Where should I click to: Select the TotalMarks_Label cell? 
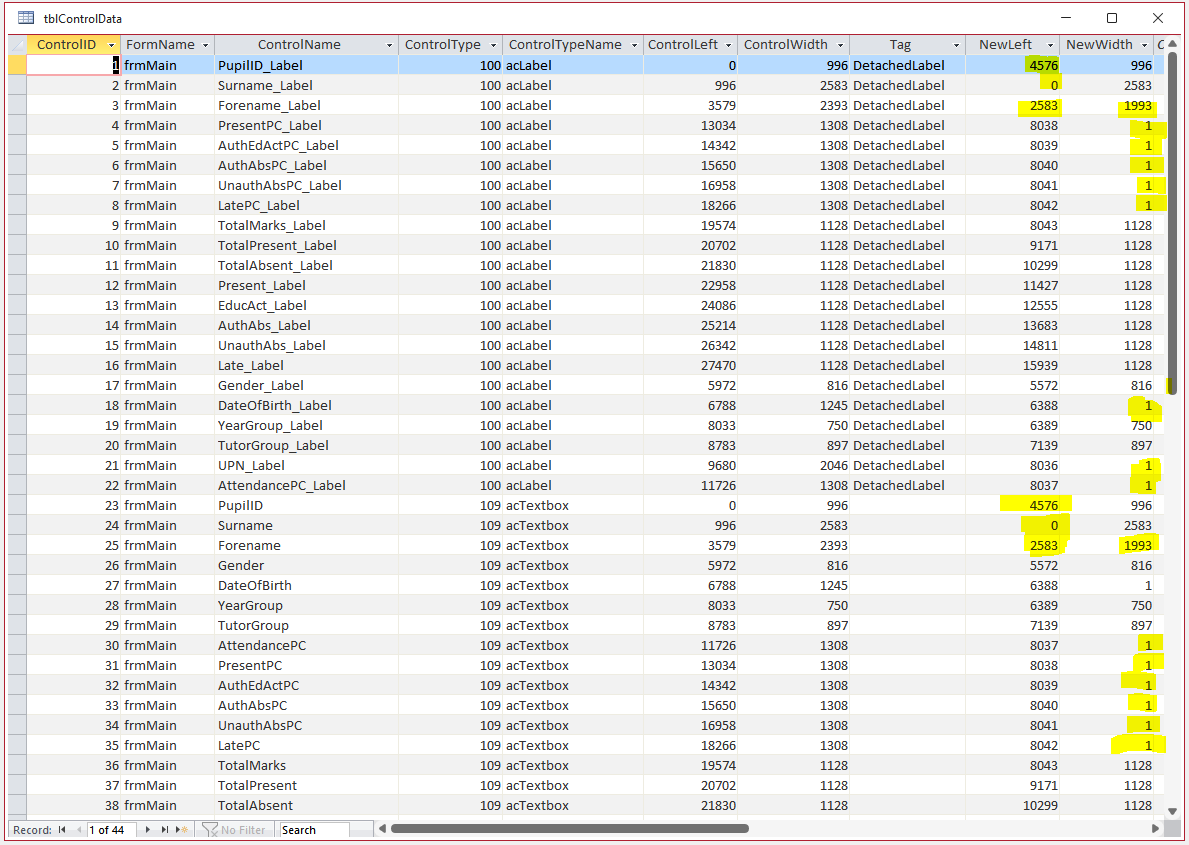point(306,225)
